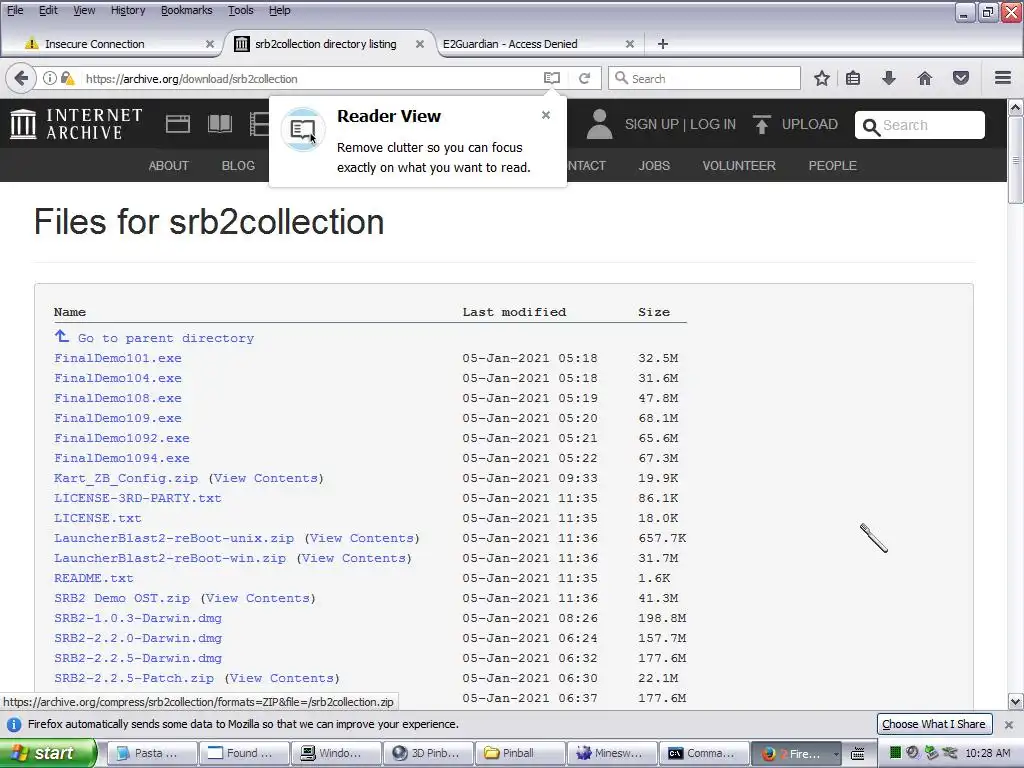Dismiss the Firefox data notification bar

coord(1009,724)
